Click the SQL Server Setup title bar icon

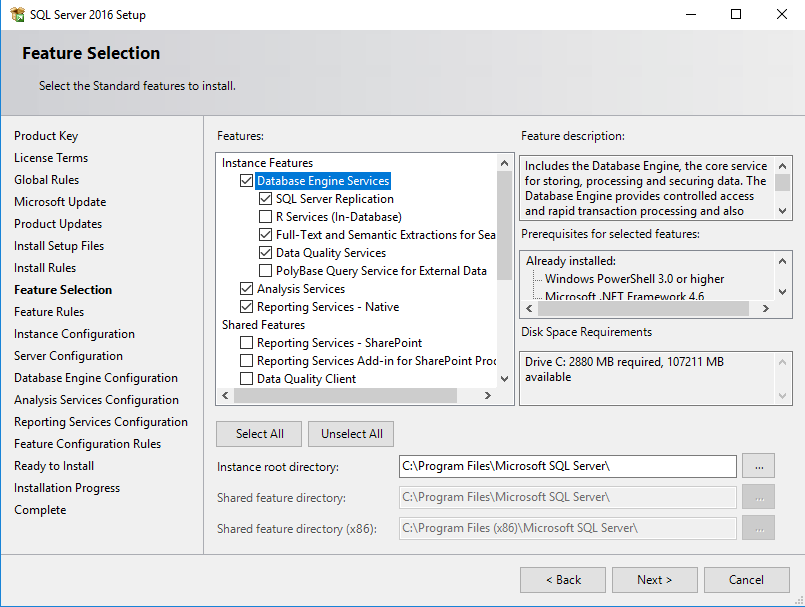(17, 14)
